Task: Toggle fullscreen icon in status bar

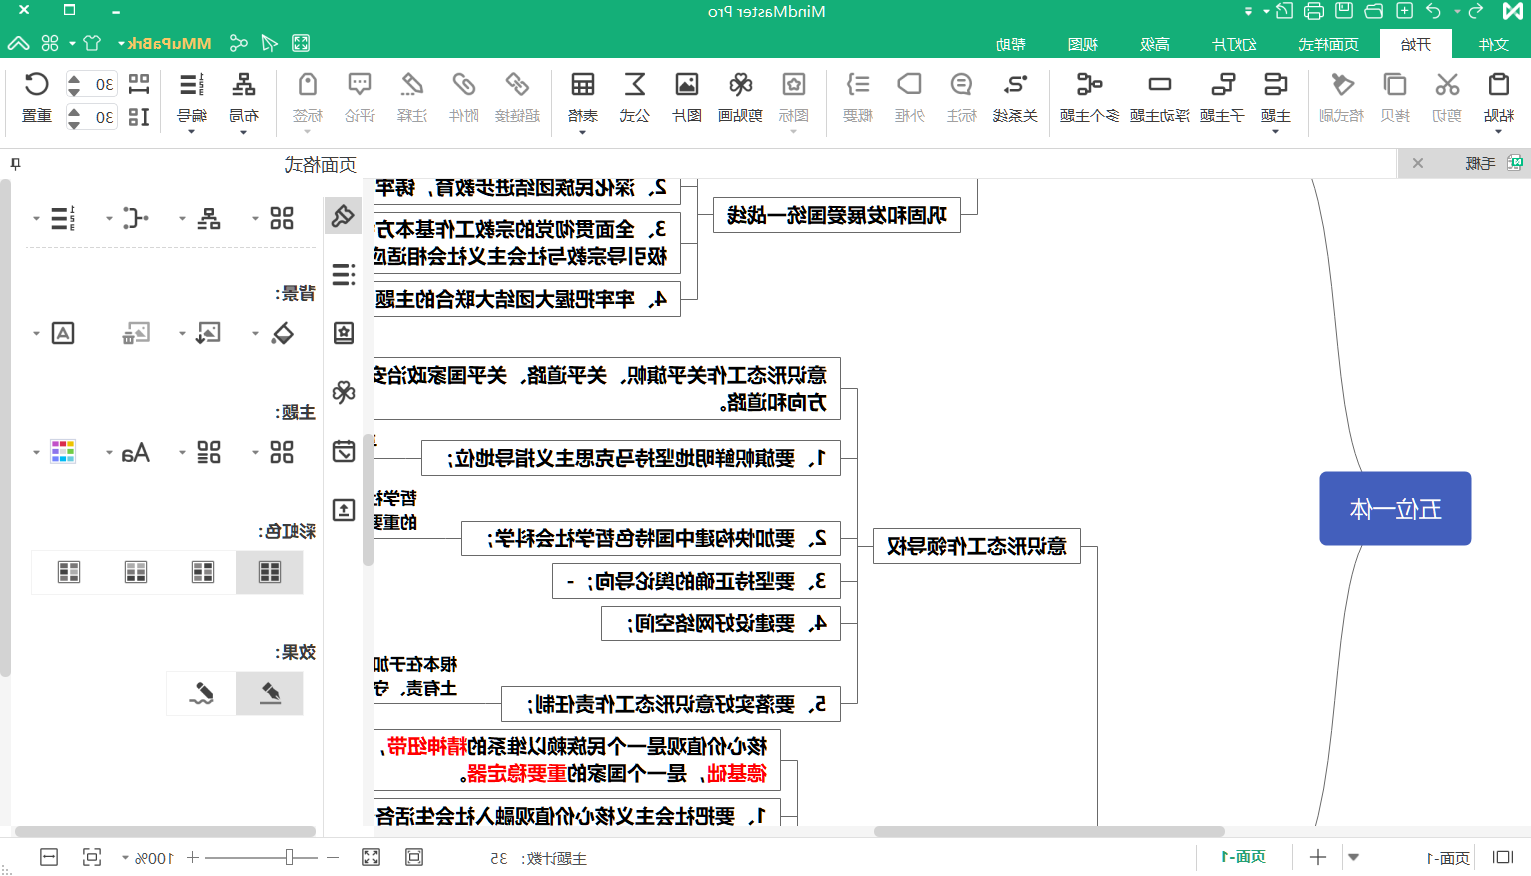Action: tap(371, 857)
